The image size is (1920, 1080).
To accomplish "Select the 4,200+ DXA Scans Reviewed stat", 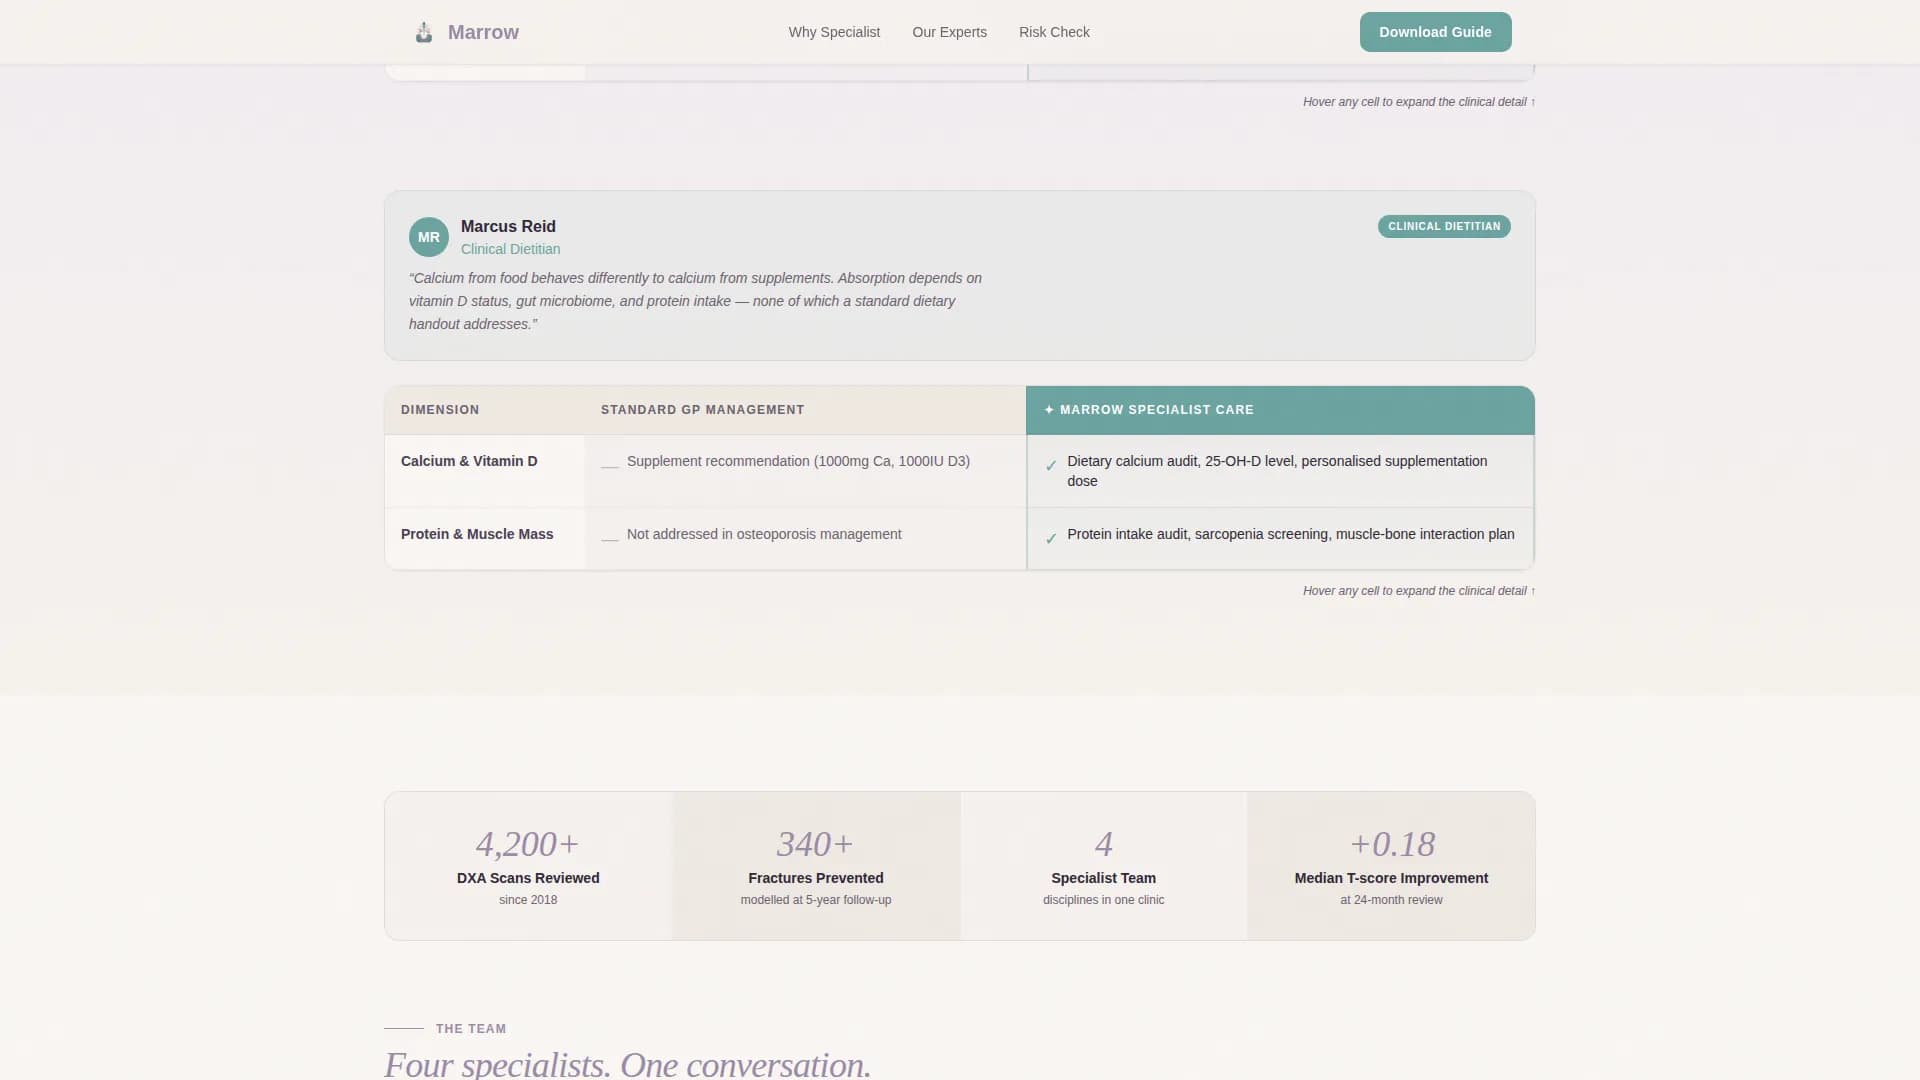I will (x=528, y=866).
